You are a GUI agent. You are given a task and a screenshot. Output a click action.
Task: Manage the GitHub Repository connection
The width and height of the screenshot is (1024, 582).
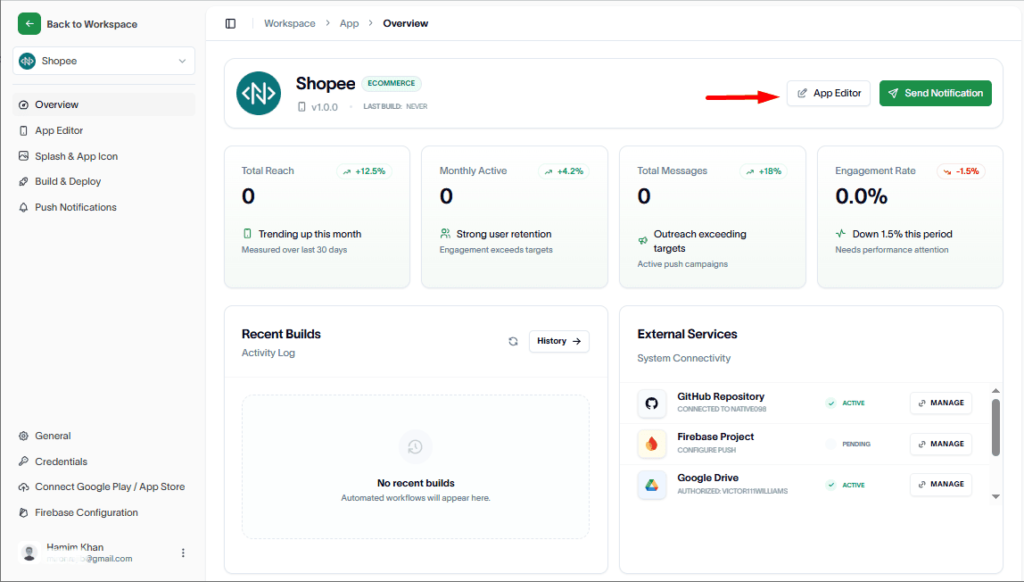point(941,403)
